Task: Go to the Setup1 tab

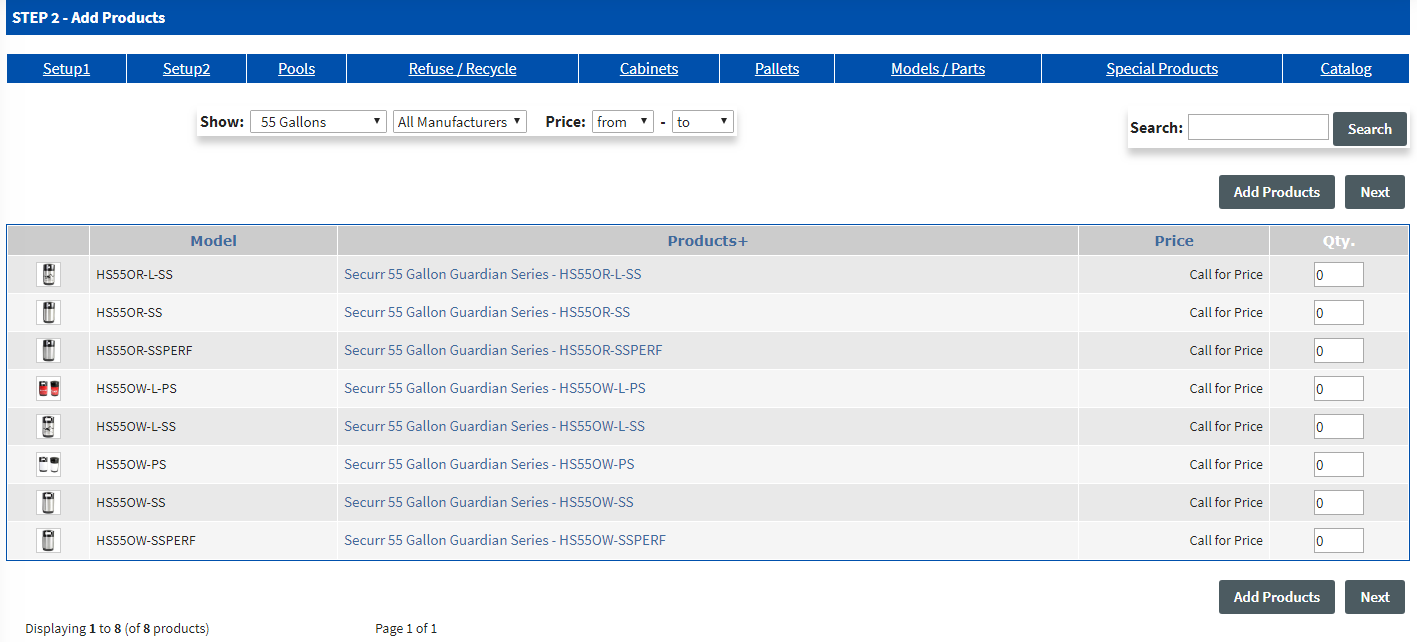Action: coord(66,69)
